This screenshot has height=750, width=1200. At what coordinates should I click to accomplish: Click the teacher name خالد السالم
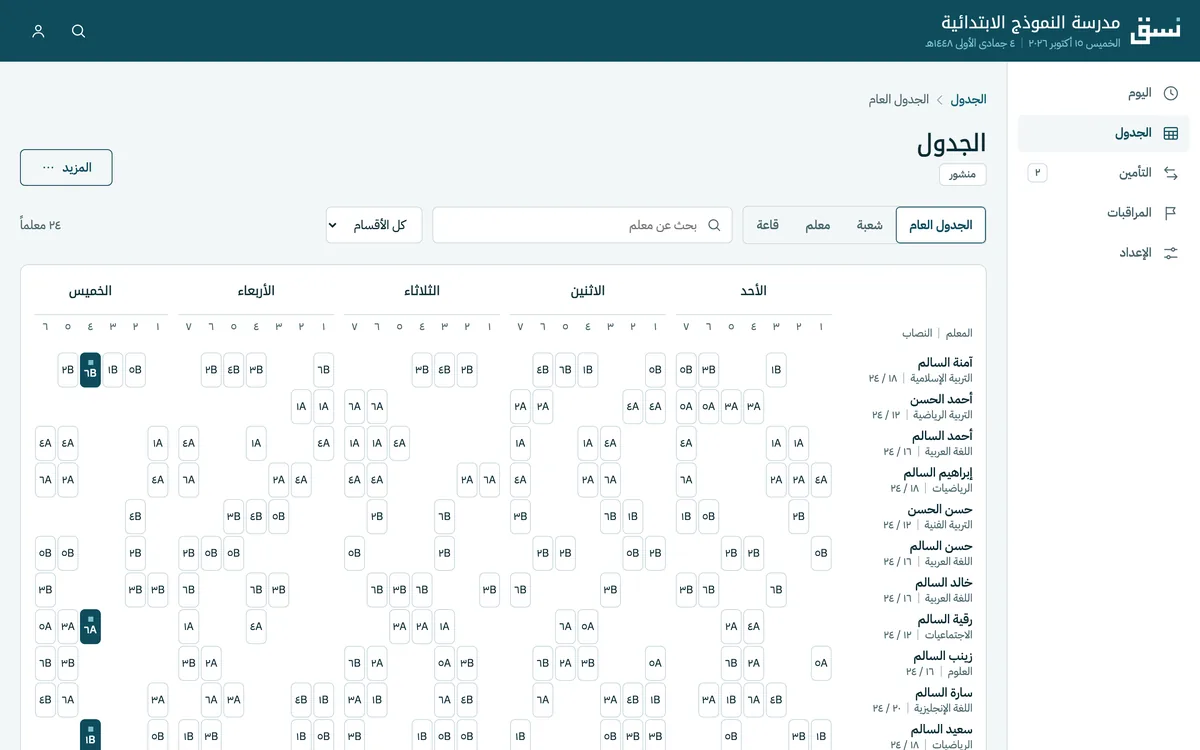(944, 583)
